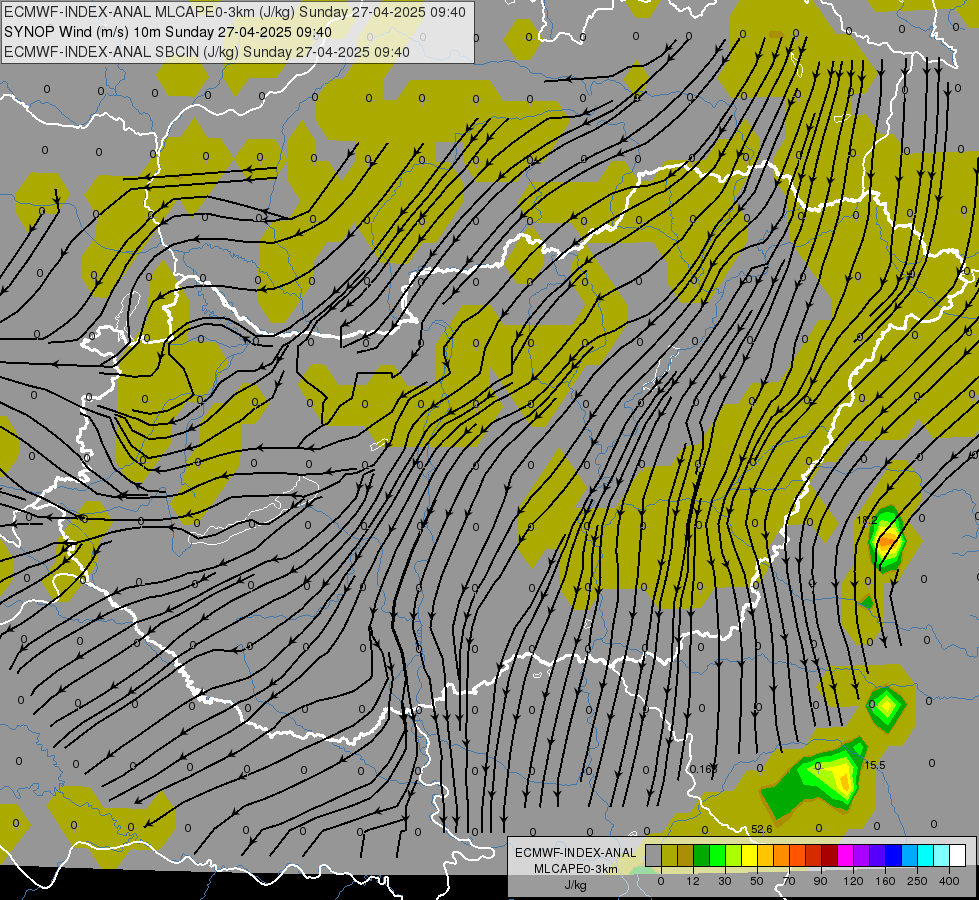979x900 pixels.
Task: Click the J/kg unit label
Action: click(x=576, y=885)
